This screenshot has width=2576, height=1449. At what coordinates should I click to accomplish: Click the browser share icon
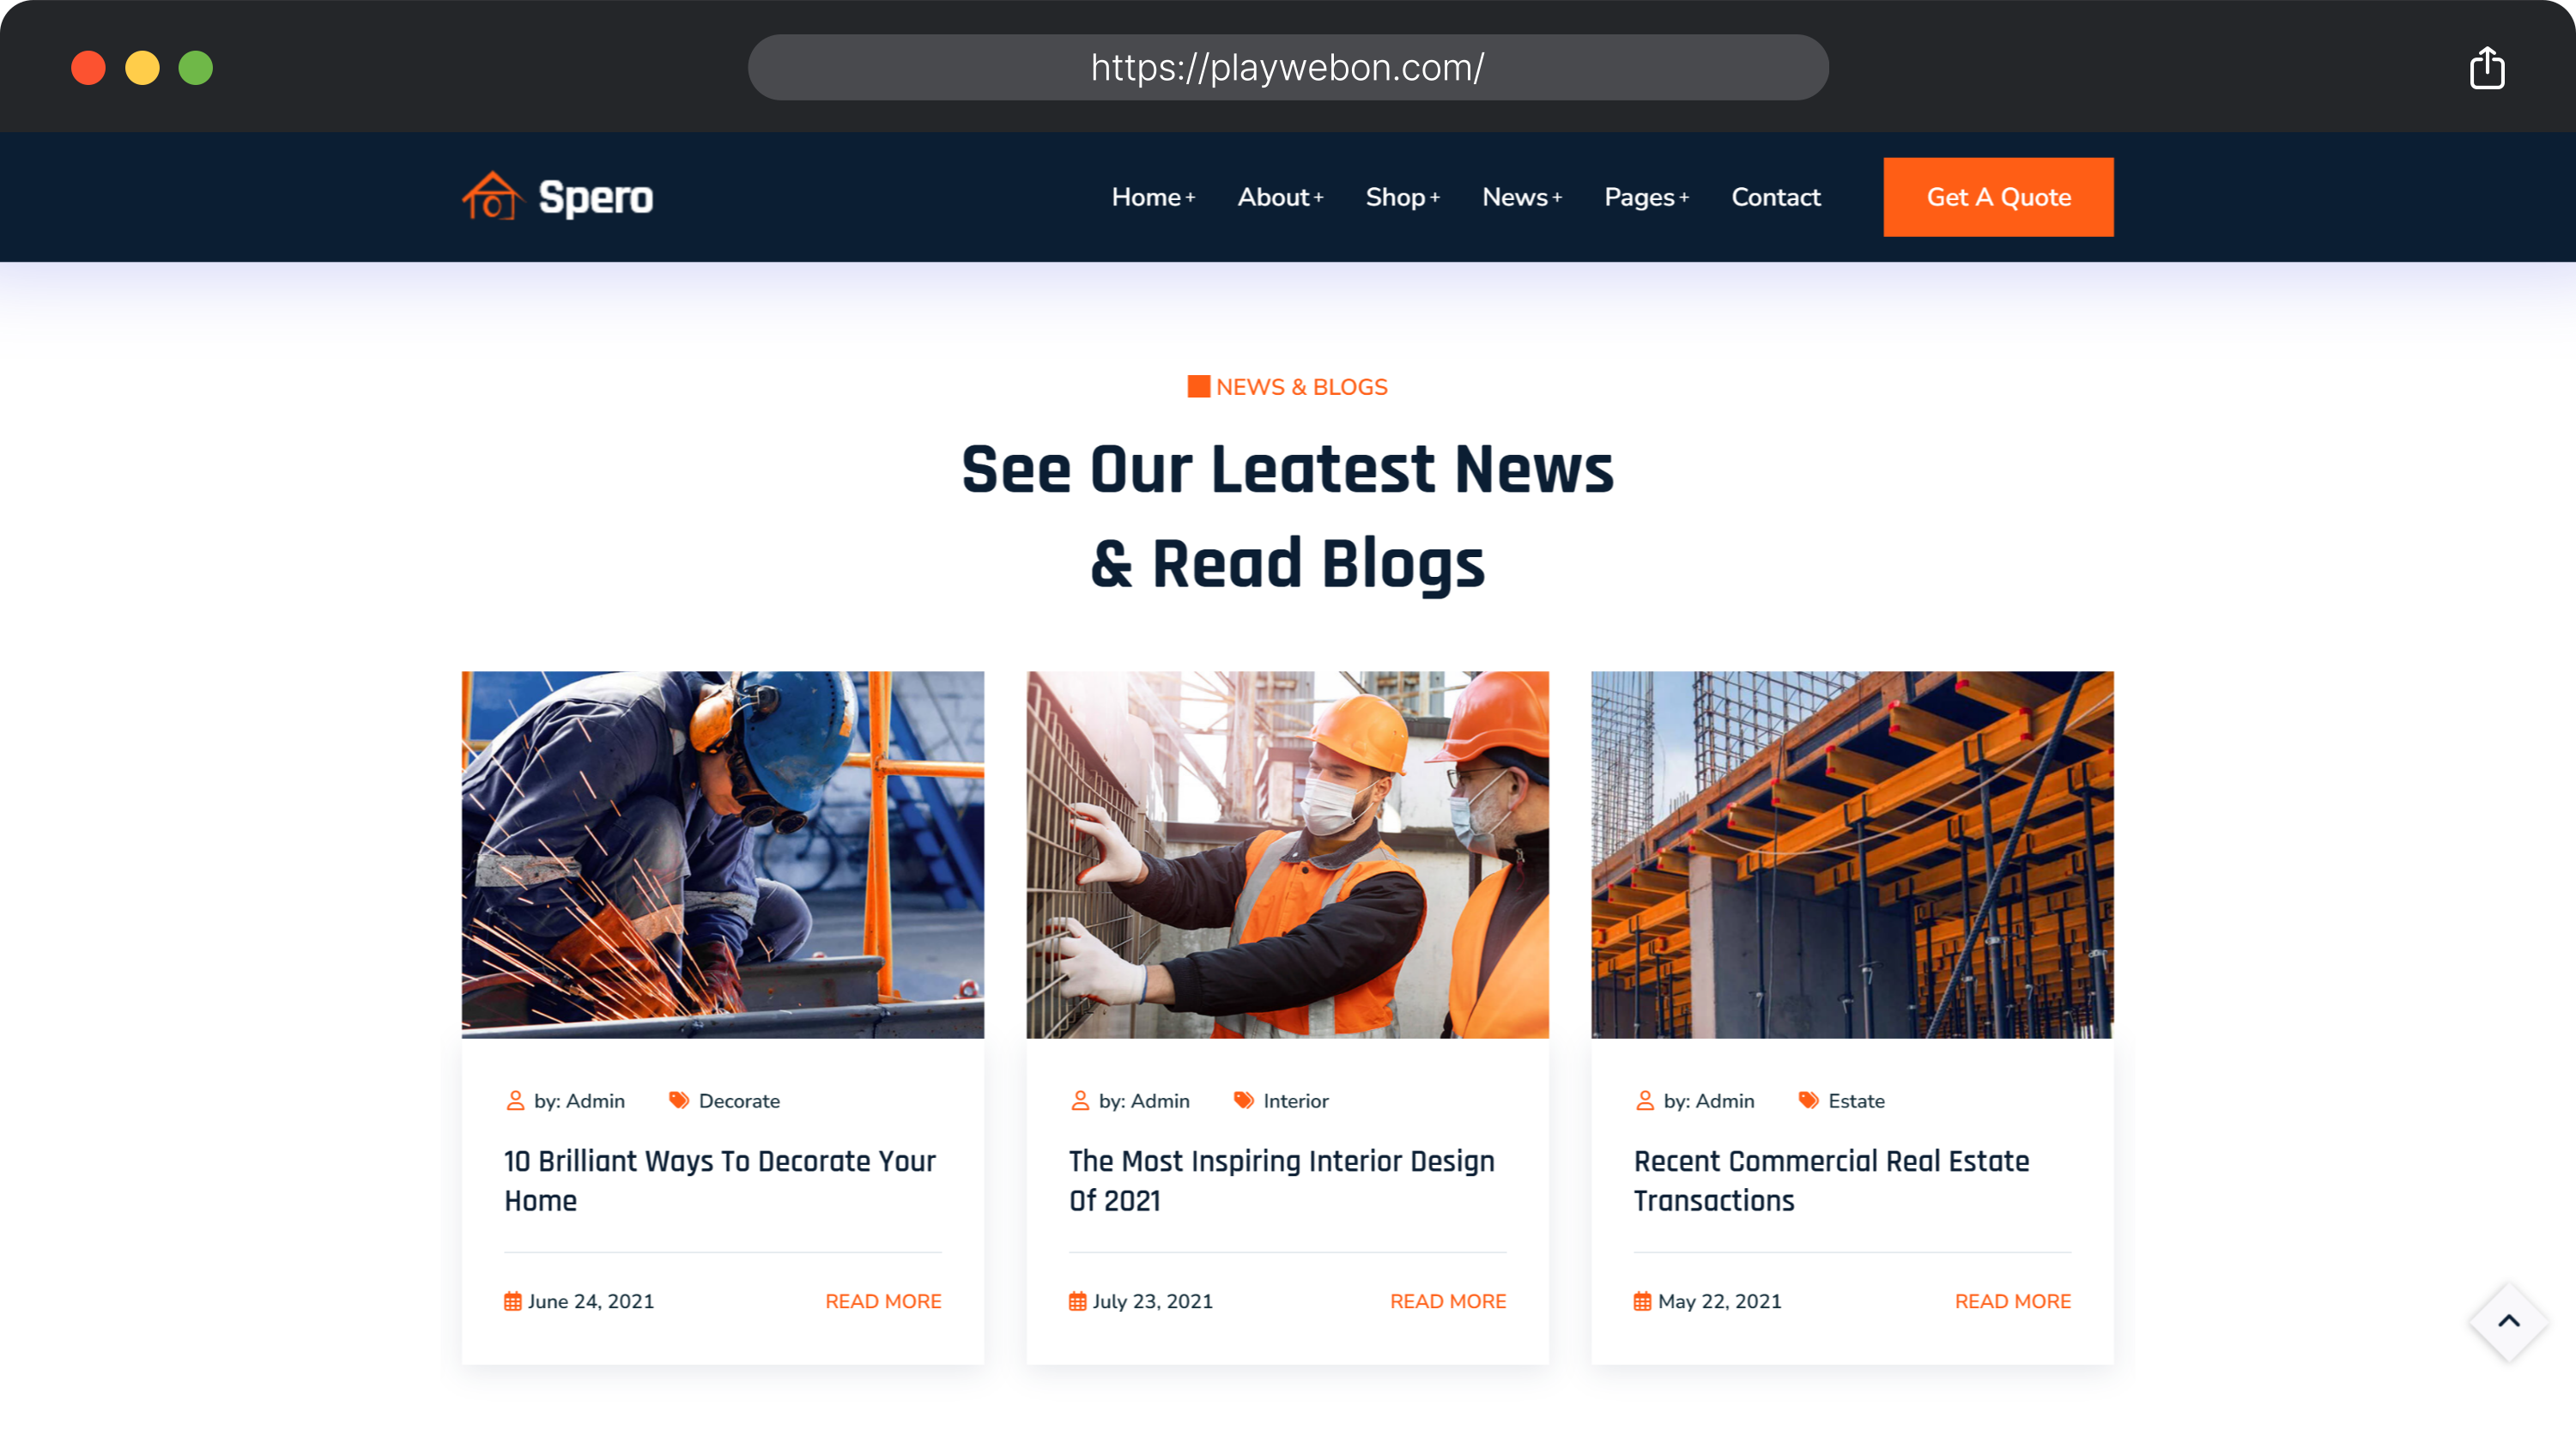(x=2486, y=68)
